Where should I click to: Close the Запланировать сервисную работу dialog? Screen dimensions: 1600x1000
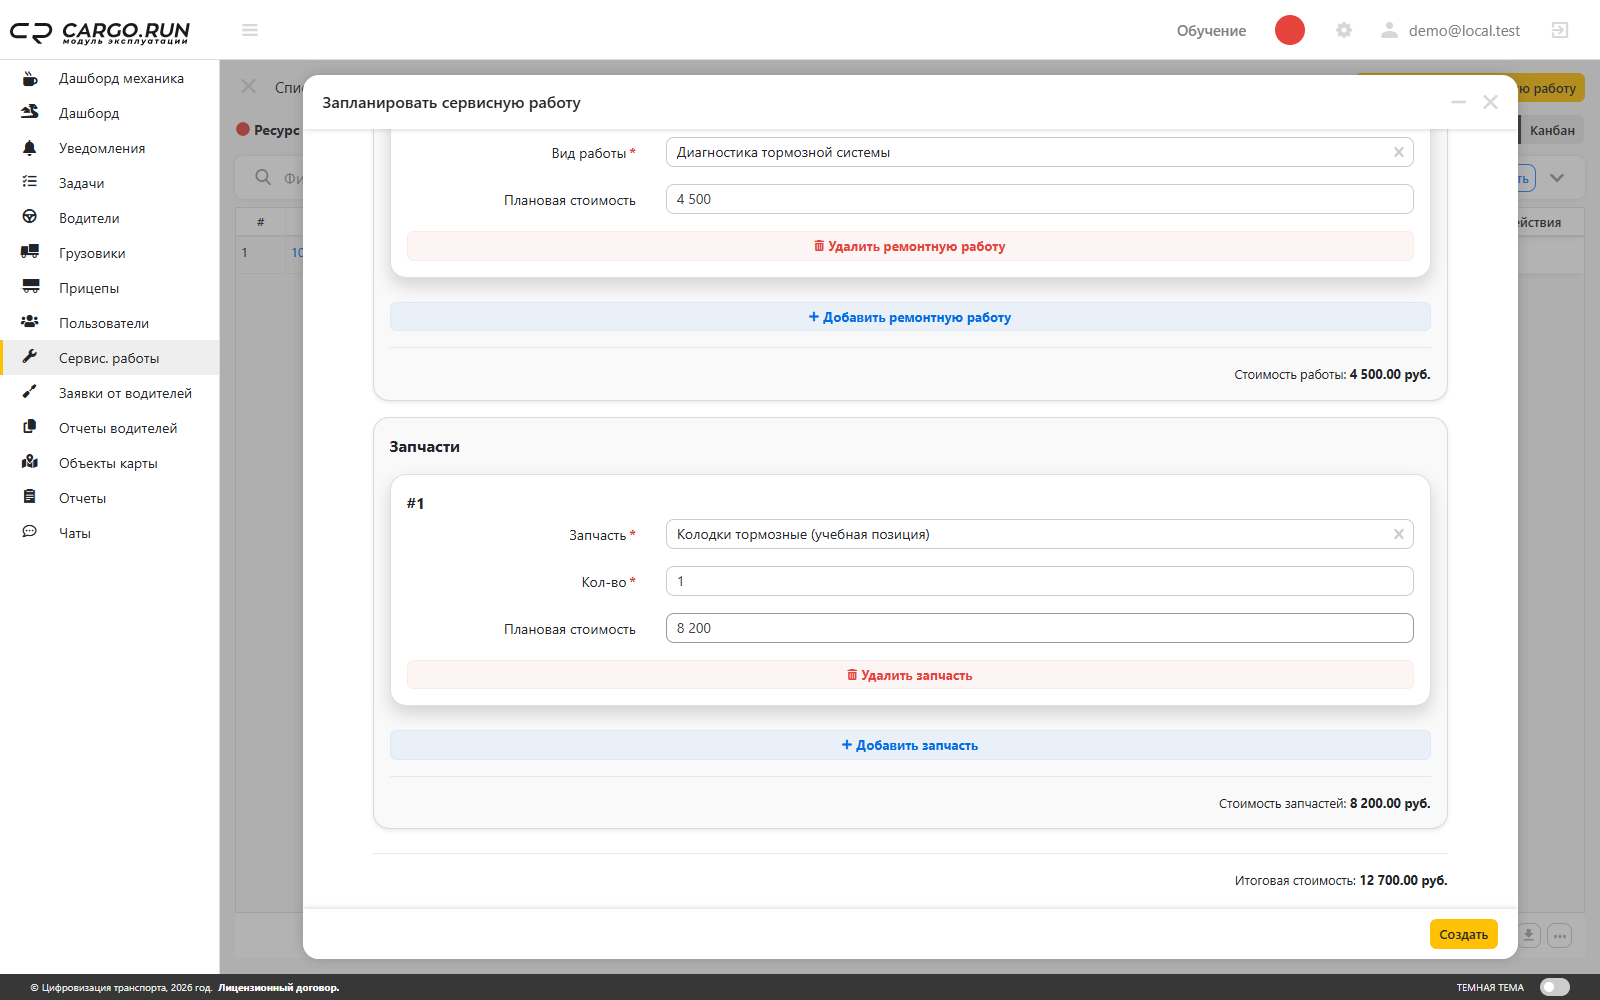click(1490, 102)
